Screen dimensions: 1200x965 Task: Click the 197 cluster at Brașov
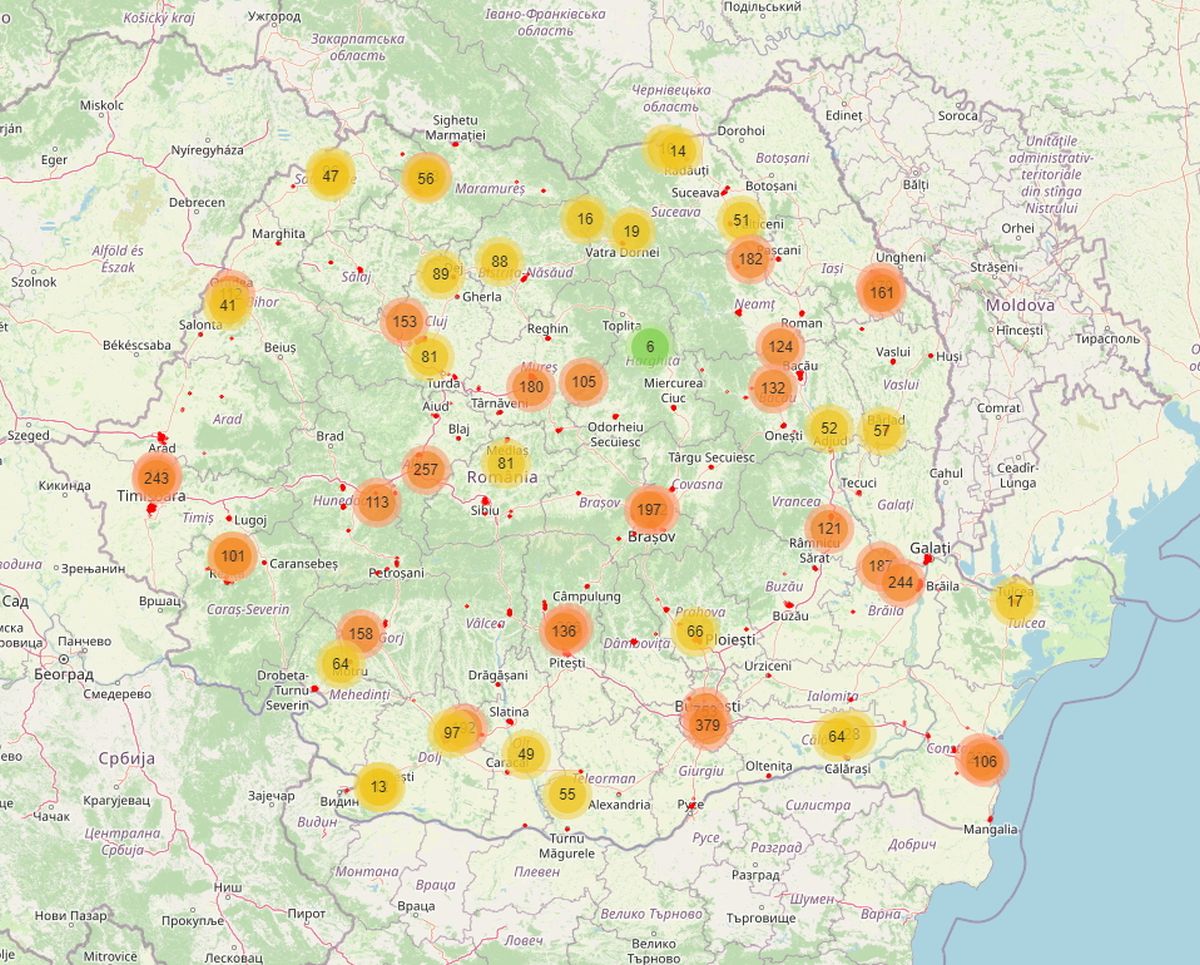click(x=649, y=510)
